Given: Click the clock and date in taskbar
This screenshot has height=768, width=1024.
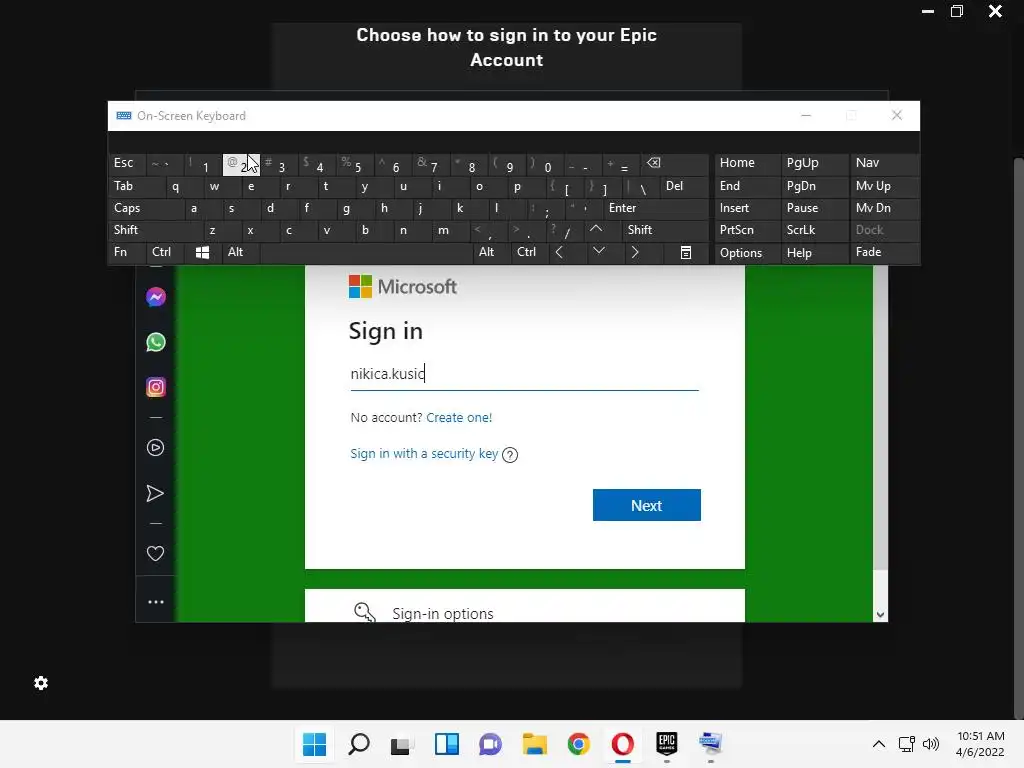Looking at the screenshot, I should (980, 744).
